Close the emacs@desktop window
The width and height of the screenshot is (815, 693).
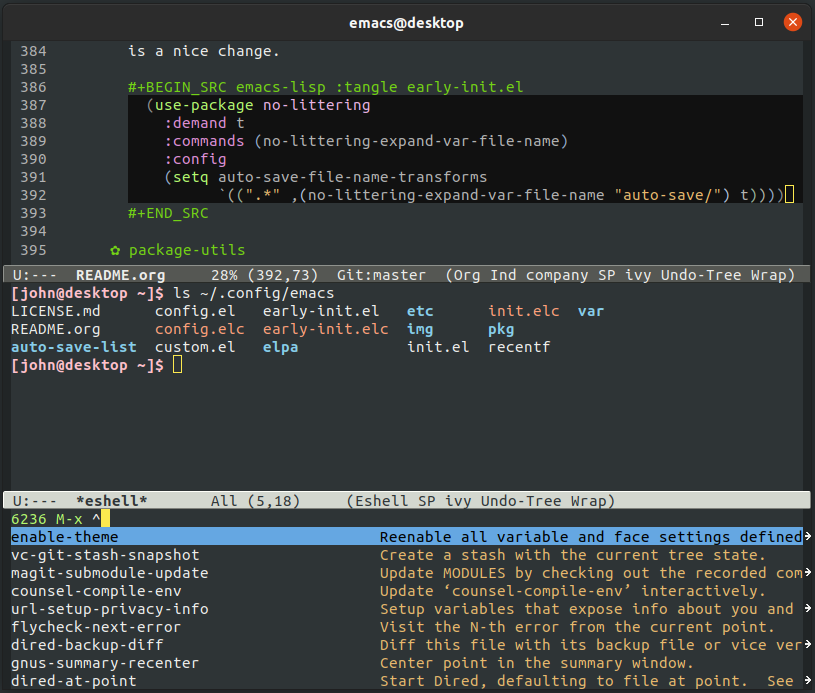(x=793, y=22)
